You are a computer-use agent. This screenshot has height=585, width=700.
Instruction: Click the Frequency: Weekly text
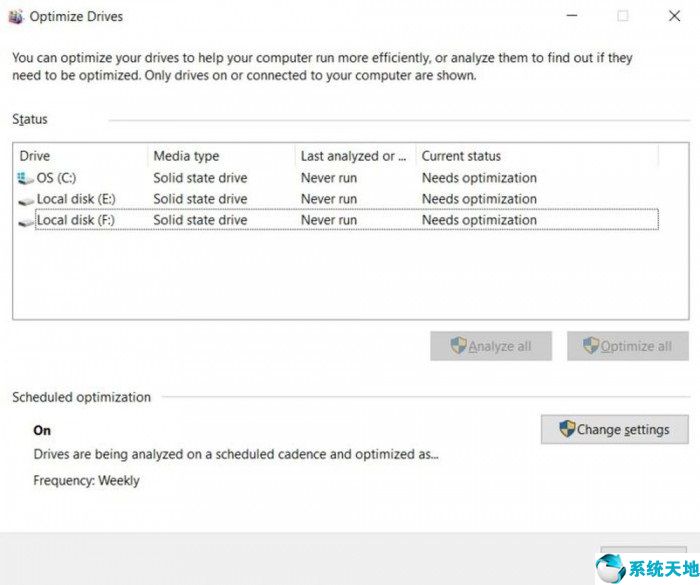pos(86,481)
